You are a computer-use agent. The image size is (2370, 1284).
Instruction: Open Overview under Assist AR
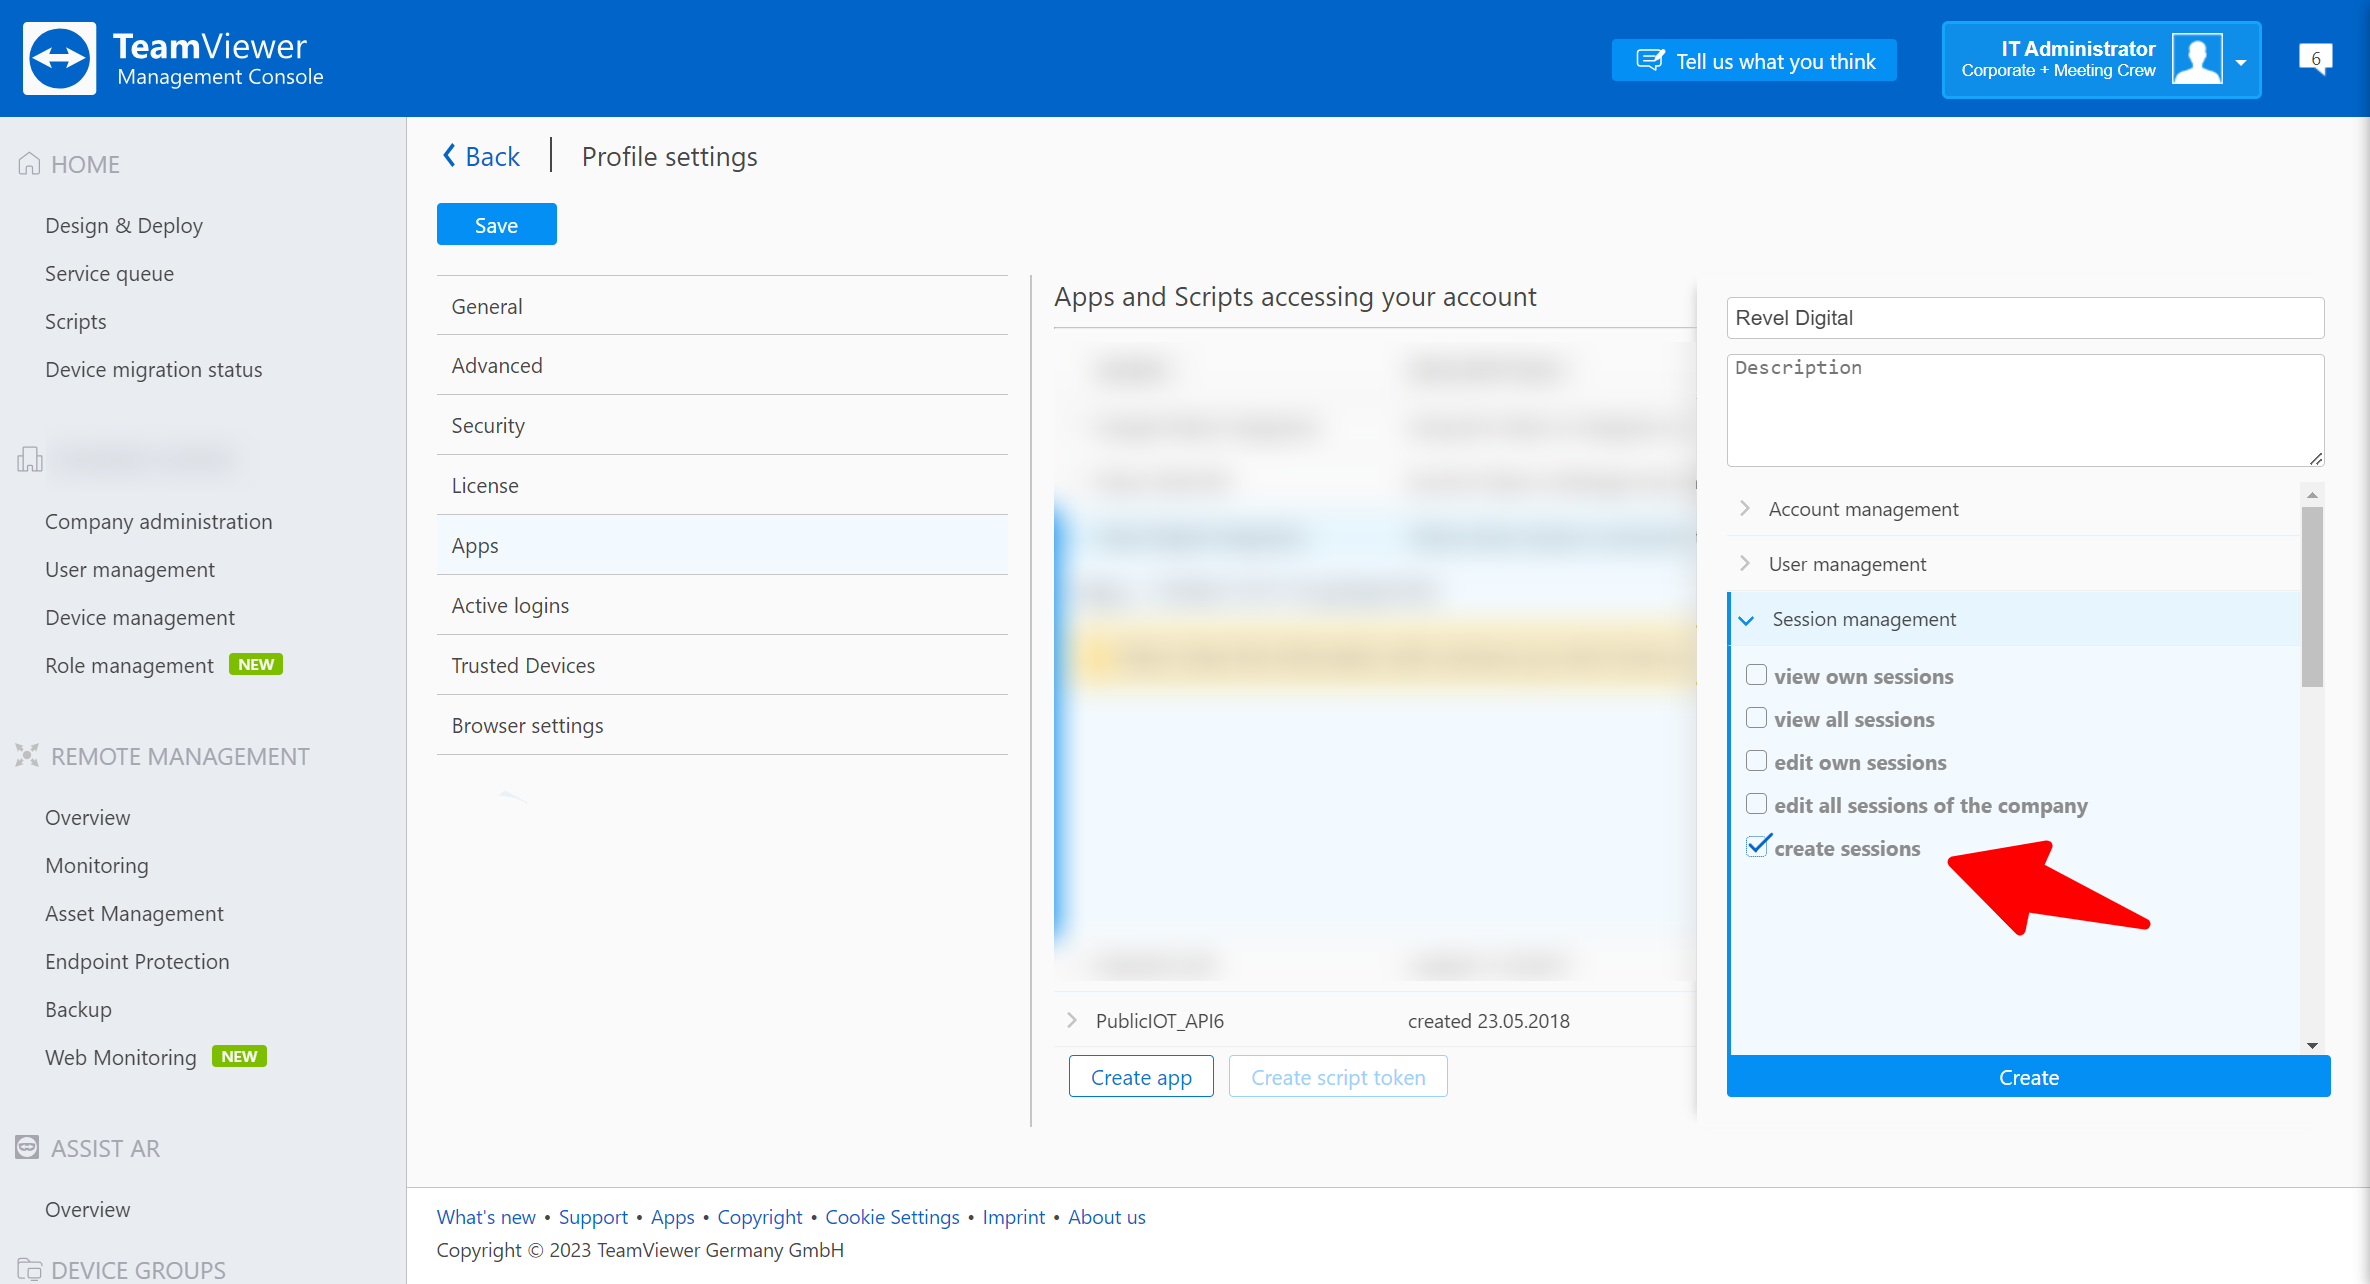coord(87,1209)
